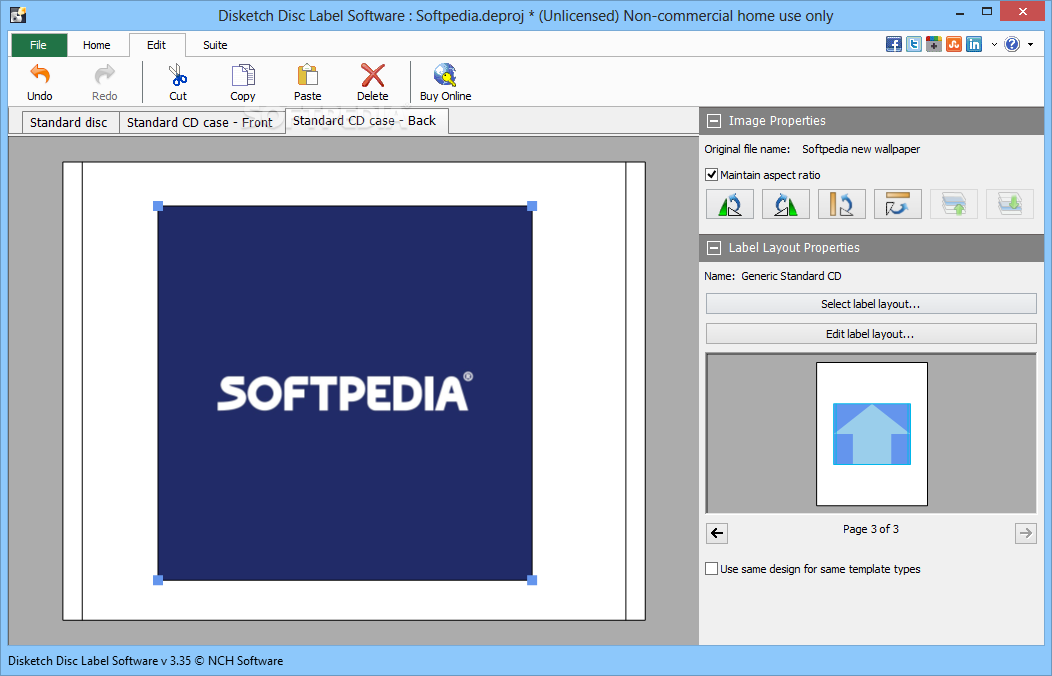
Task: Switch to Standard CD case - Front tab
Action: point(200,123)
